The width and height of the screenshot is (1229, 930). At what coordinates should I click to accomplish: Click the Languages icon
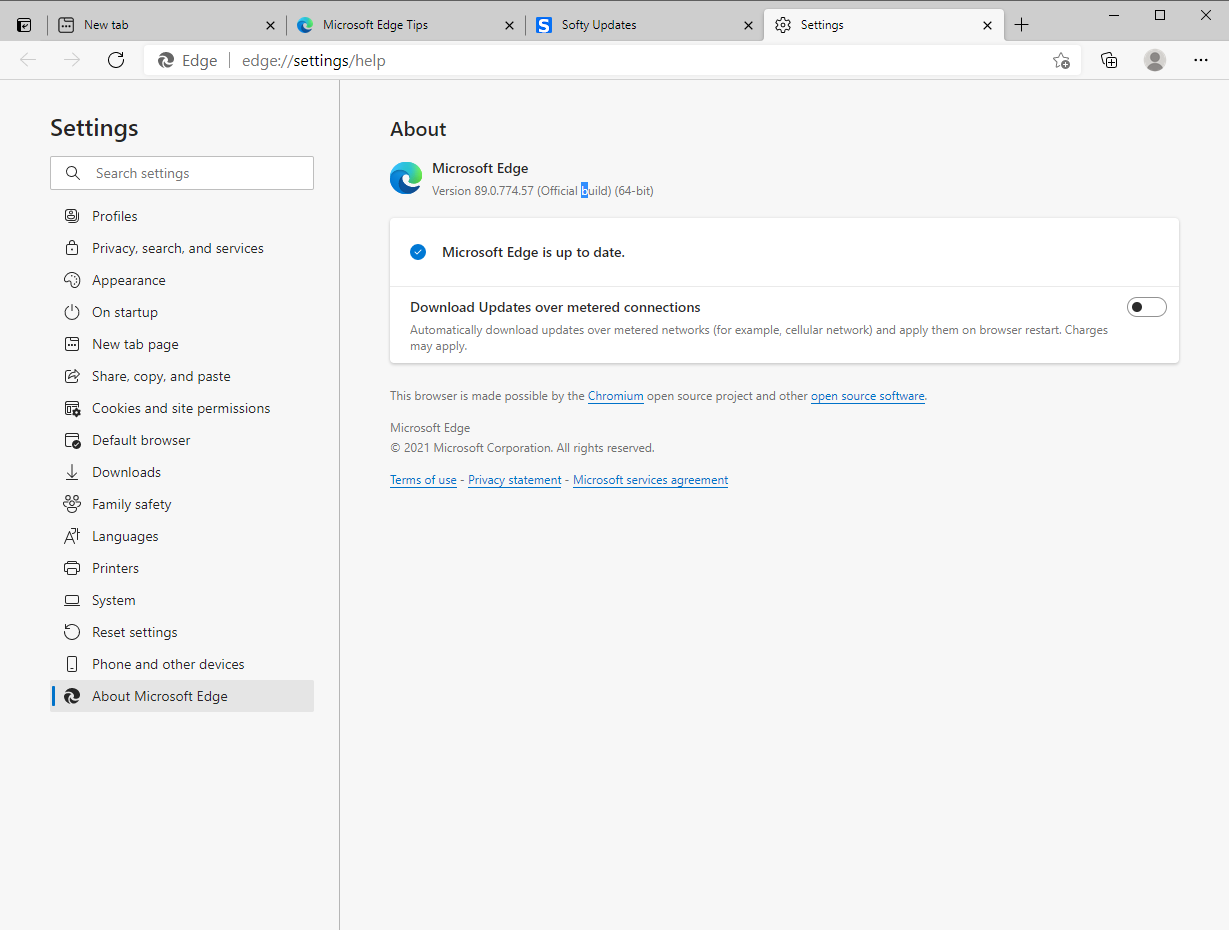pos(72,536)
